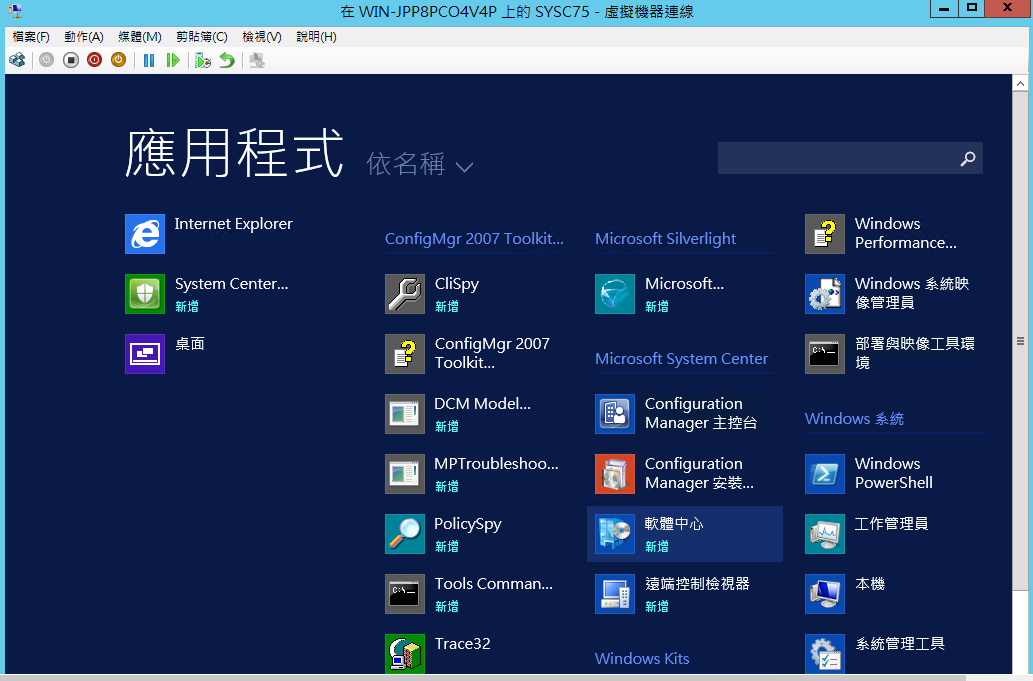Launch the DCM Model app icon

pos(405,414)
